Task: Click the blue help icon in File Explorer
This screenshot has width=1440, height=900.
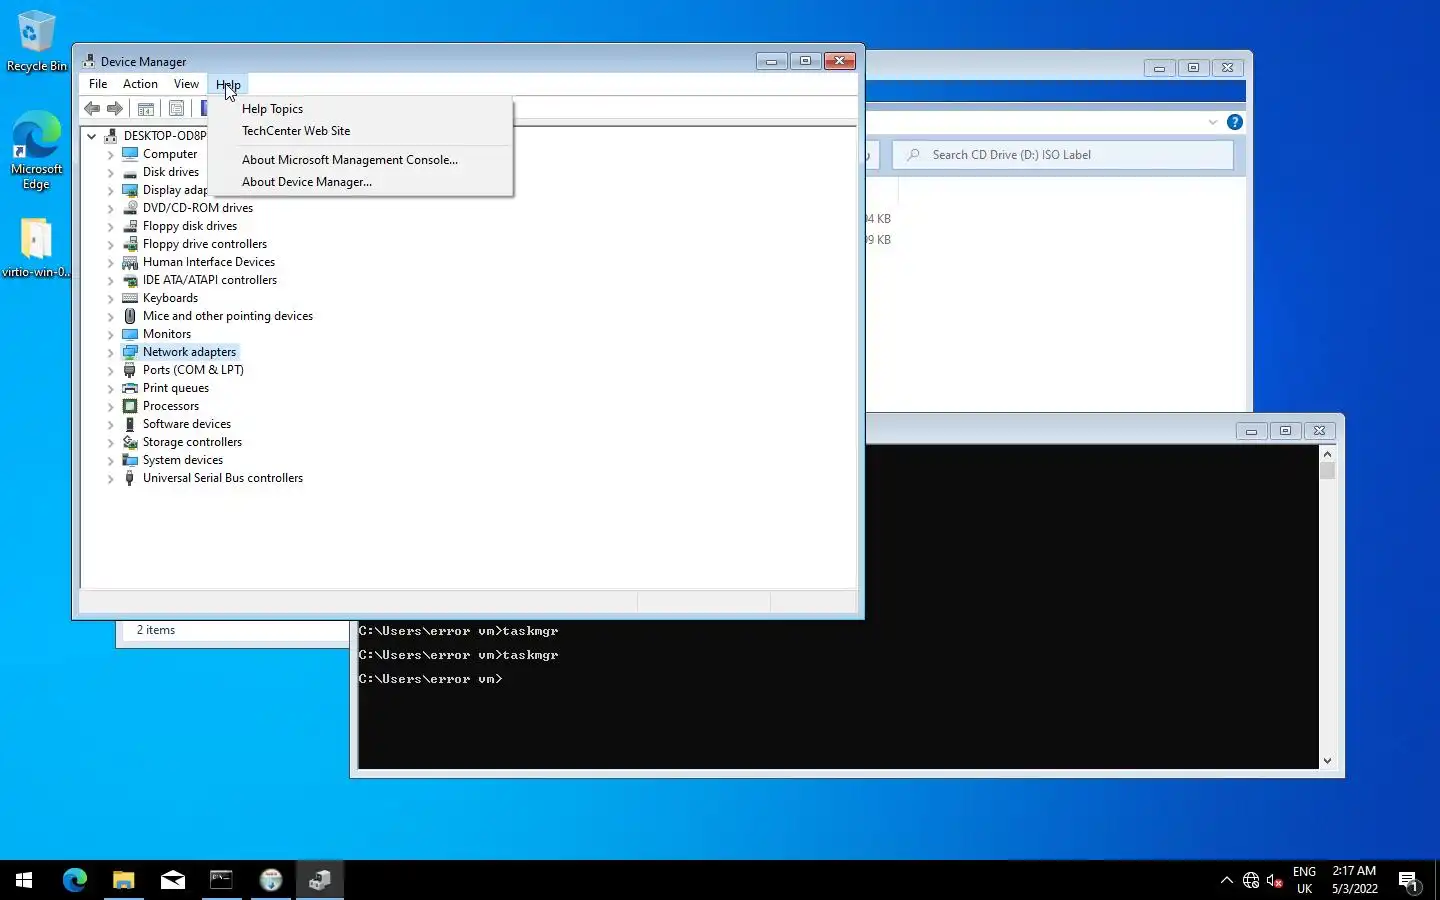Action: pos(1235,122)
